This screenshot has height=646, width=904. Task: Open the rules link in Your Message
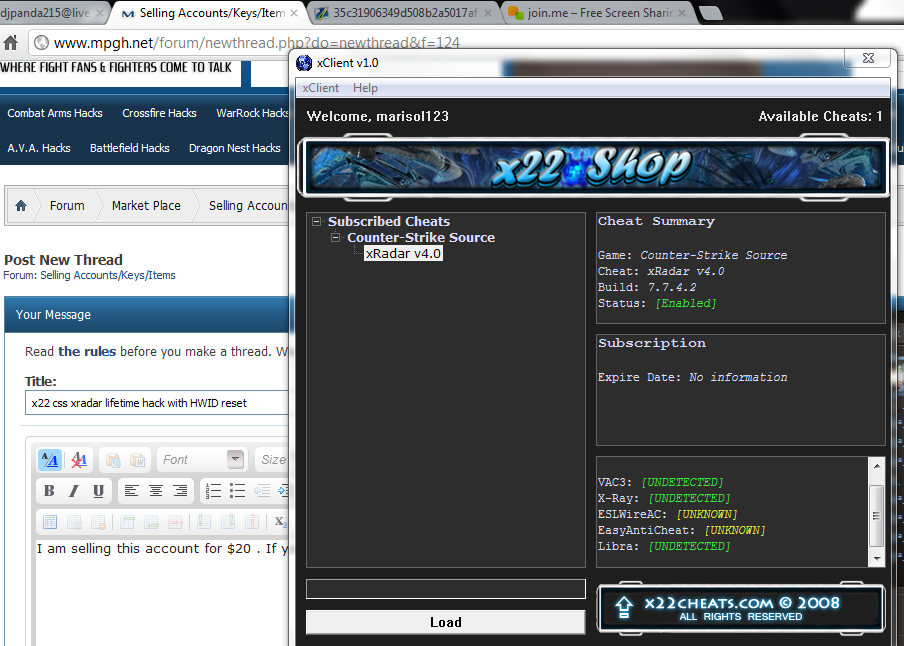point(87,351)
